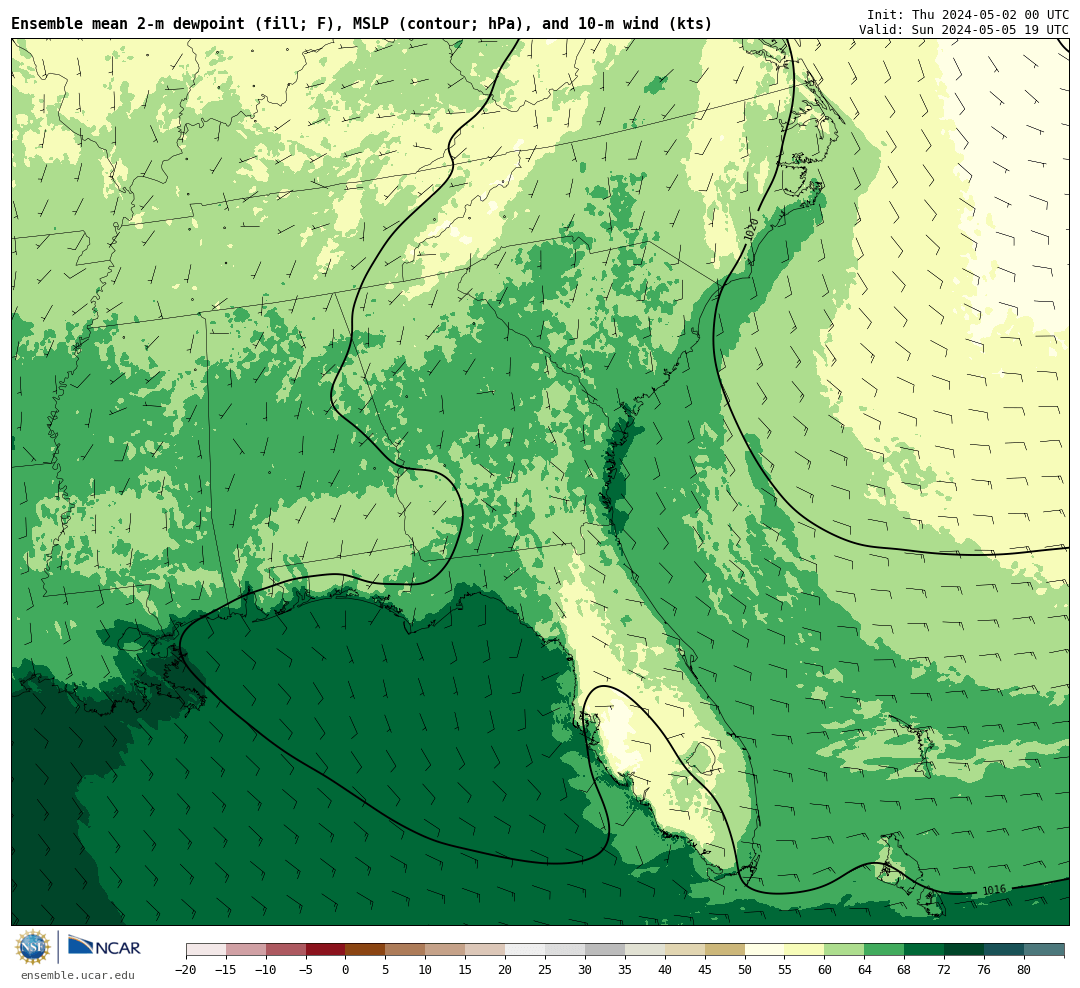Viewport: 1080px width, 988px height.
Task: Pick the 72 to 76 darkest green swatch
Action: [964, 950]
